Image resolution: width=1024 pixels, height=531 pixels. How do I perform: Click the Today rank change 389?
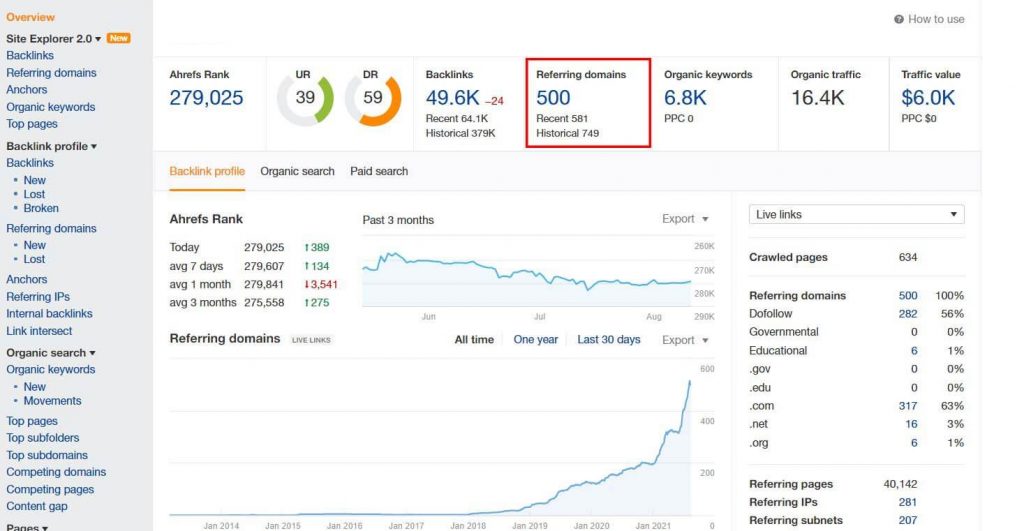click(x=317, y=248)
